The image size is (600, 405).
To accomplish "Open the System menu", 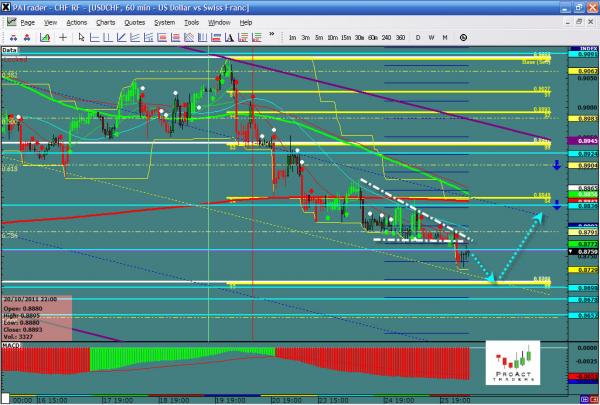I will [164, 21].
